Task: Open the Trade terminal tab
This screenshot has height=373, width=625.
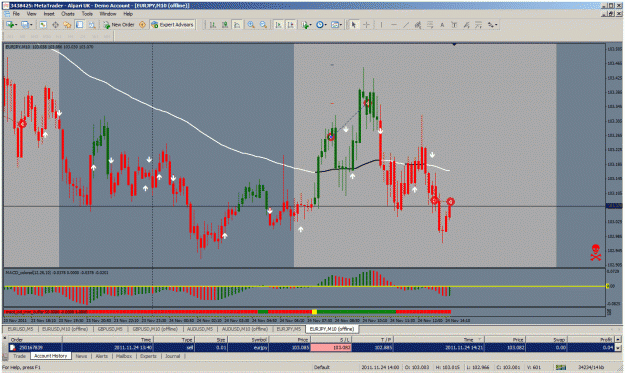Action: (19, 356)
